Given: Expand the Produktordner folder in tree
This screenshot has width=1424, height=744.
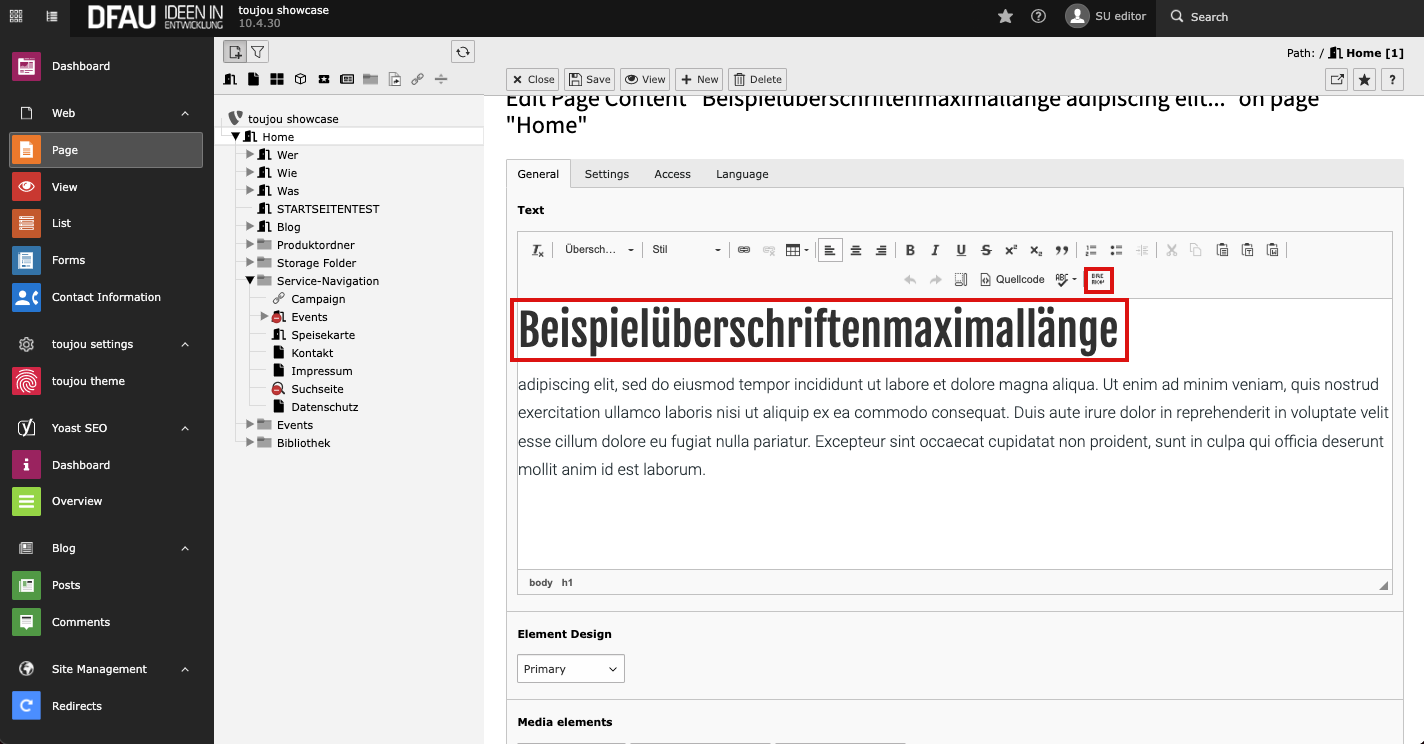Looking at the screenshot, I should pyautogui.click(x=251, y=245).
